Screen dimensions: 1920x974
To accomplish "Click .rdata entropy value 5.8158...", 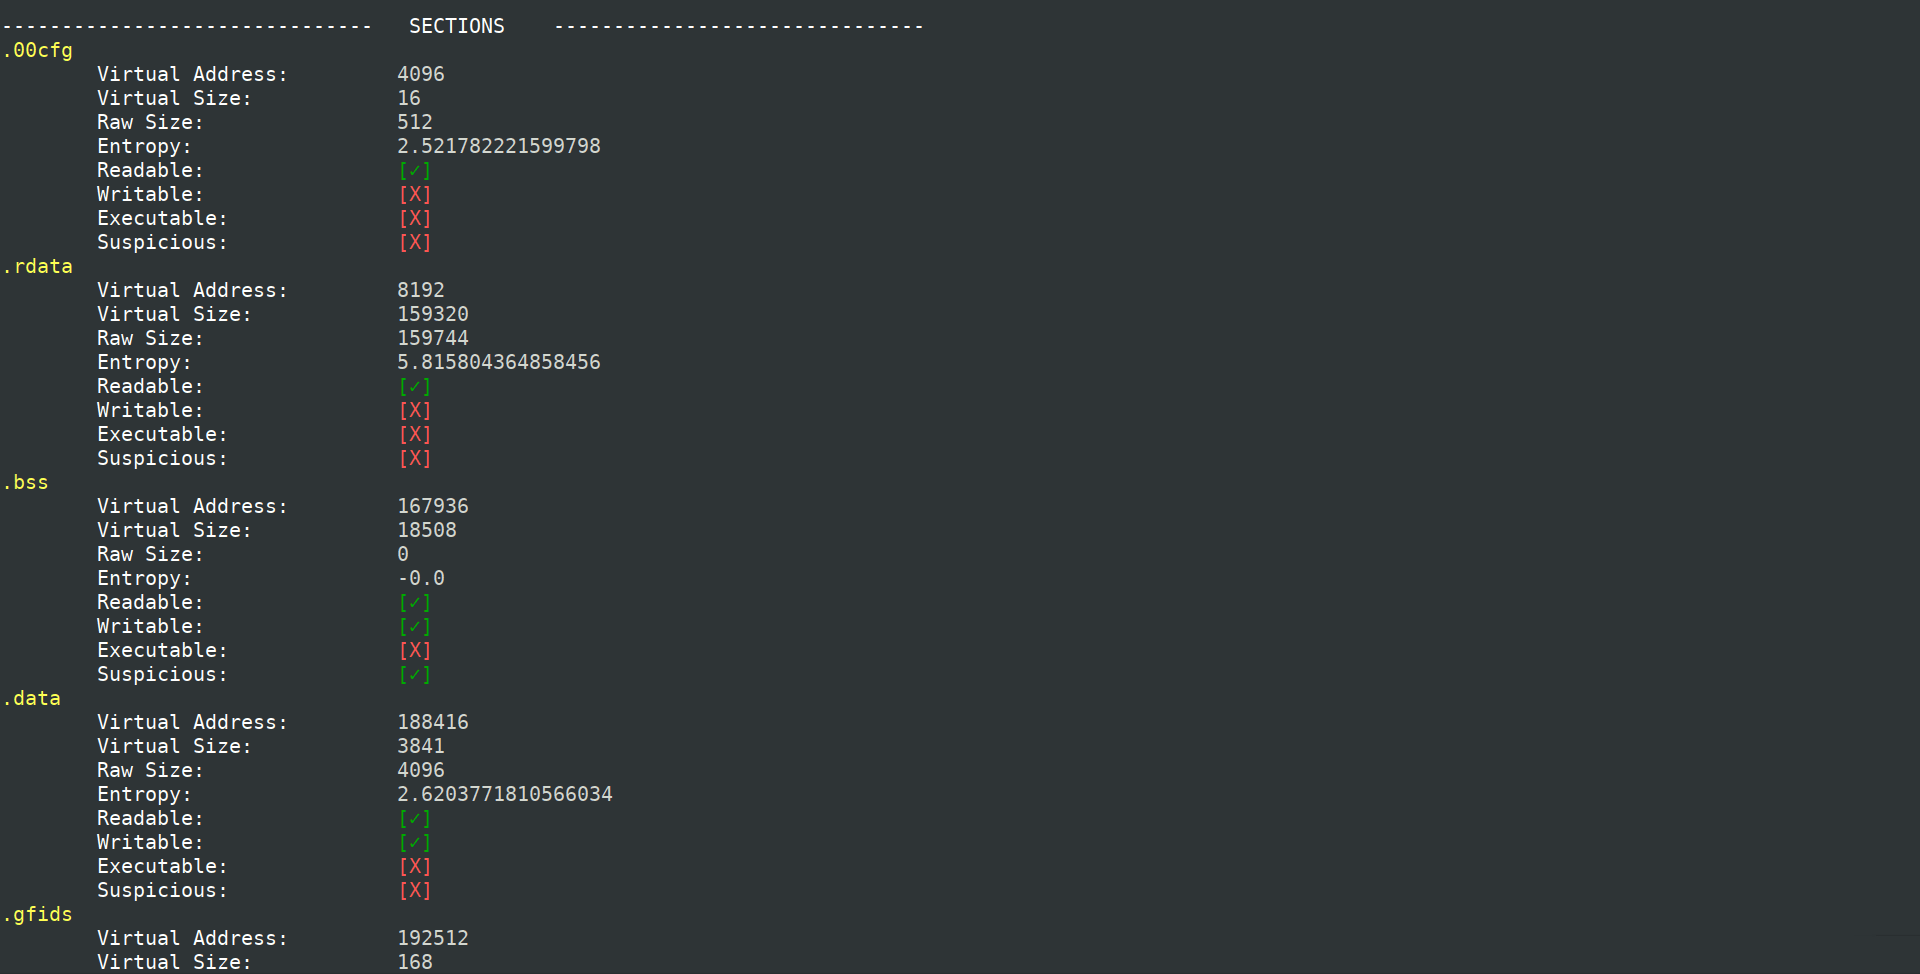I will point(499,362).
